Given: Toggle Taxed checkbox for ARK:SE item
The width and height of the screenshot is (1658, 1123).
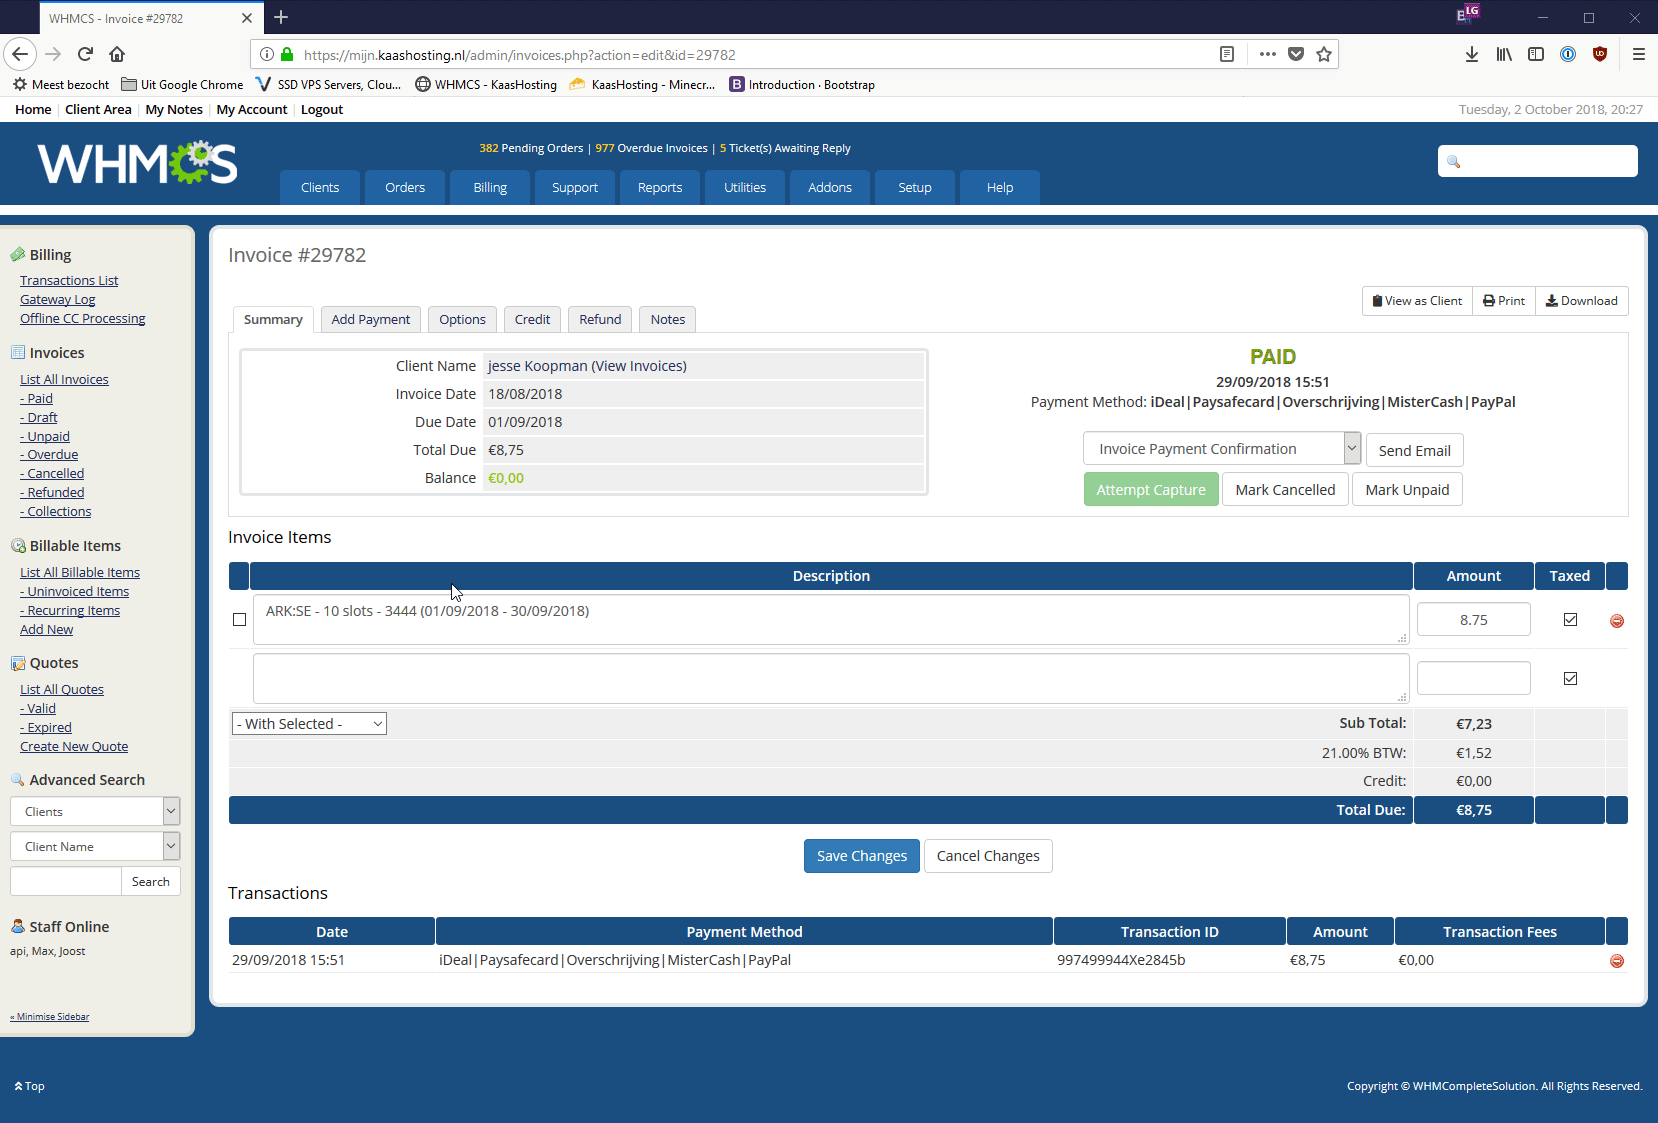Looking at the screenshot, I should coord(1570,620).
